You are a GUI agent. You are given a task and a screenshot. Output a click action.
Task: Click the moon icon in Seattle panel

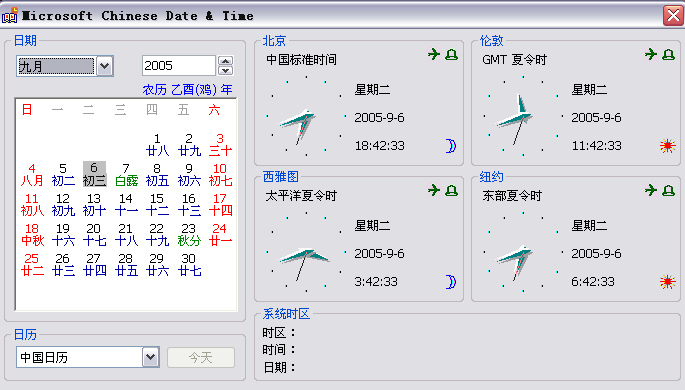tap(451, 282)
